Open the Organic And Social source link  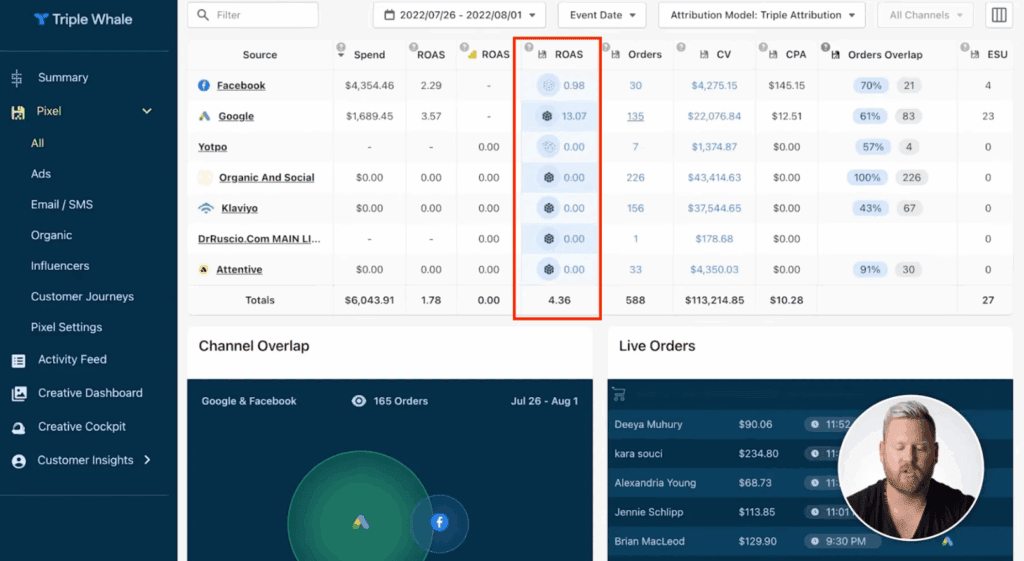click(x=266, y=178)
